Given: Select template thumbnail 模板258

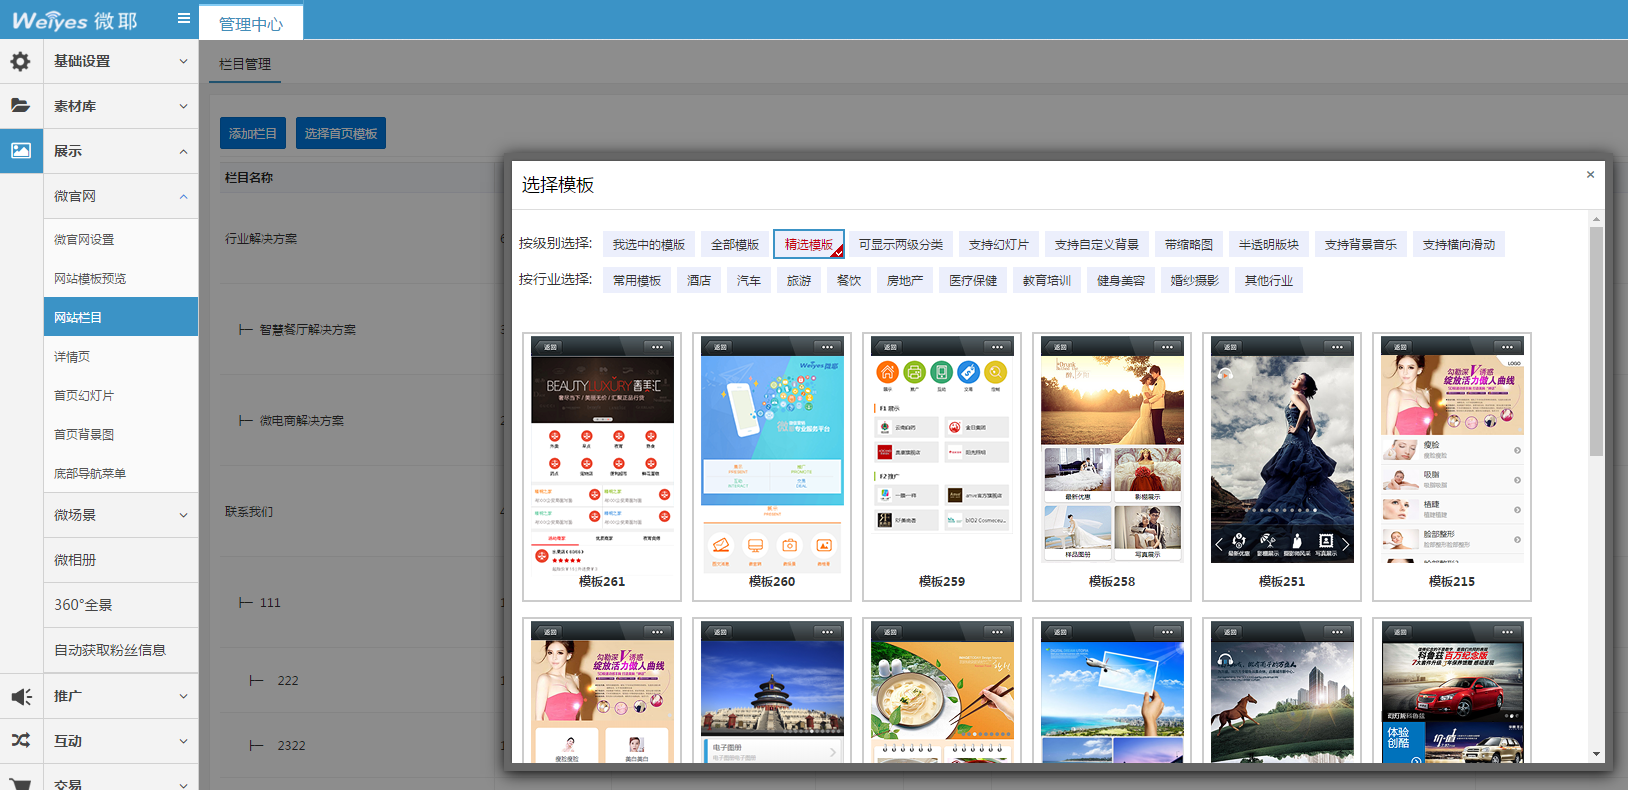Looking at the screenshot, I should 1112,467.
